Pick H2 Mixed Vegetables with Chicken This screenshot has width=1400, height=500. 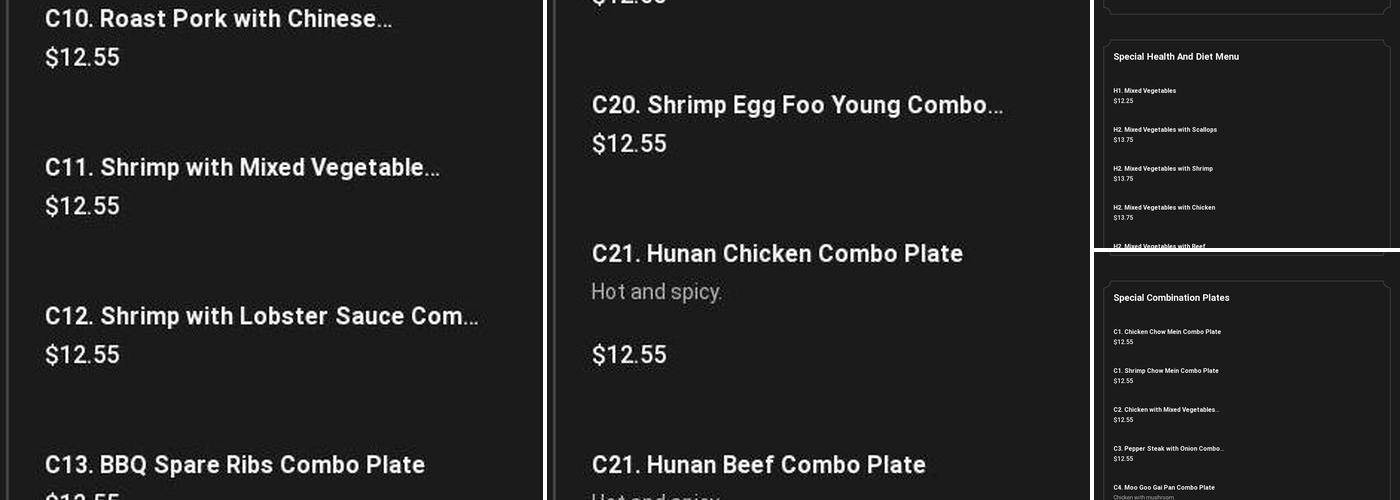[x=1164, y=208]
